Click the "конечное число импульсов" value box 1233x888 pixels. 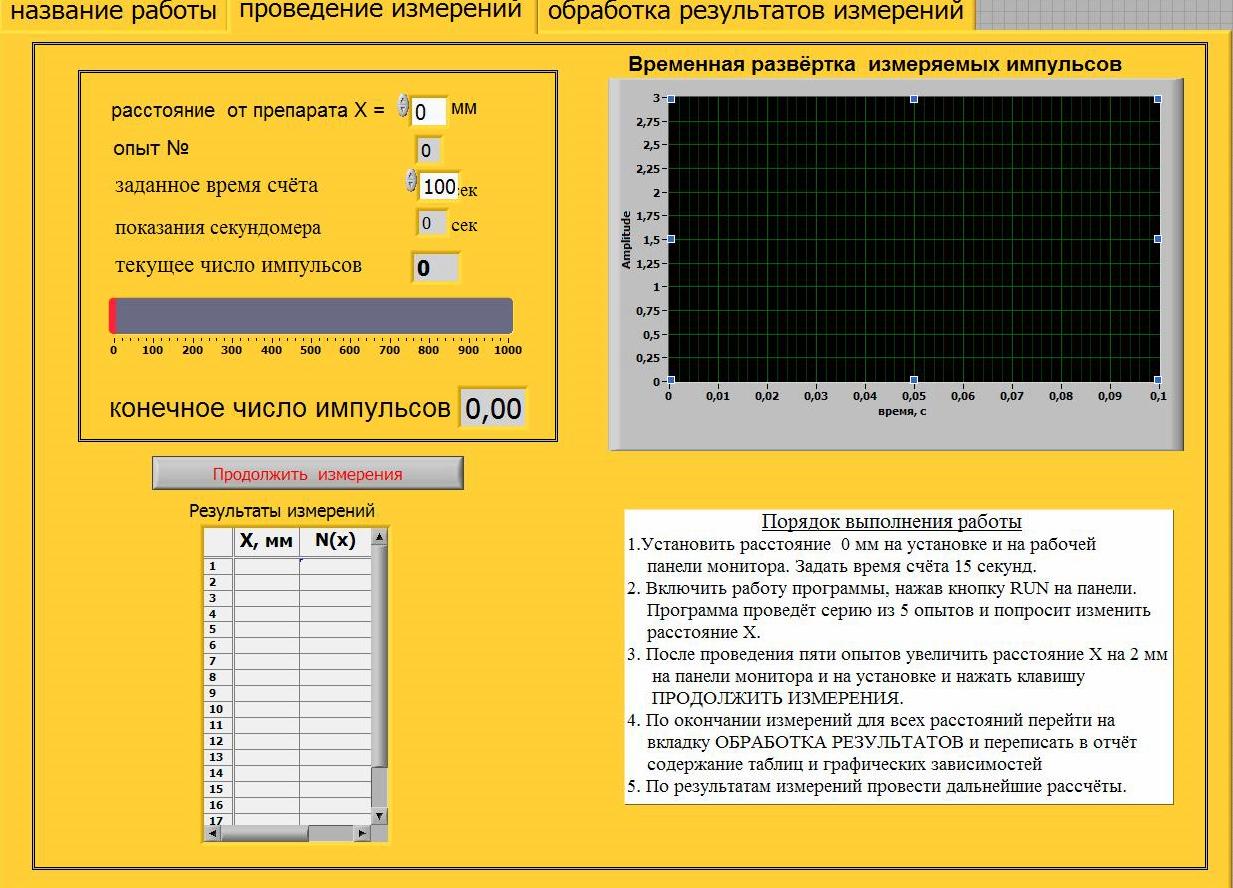click(x=493, y=408)
